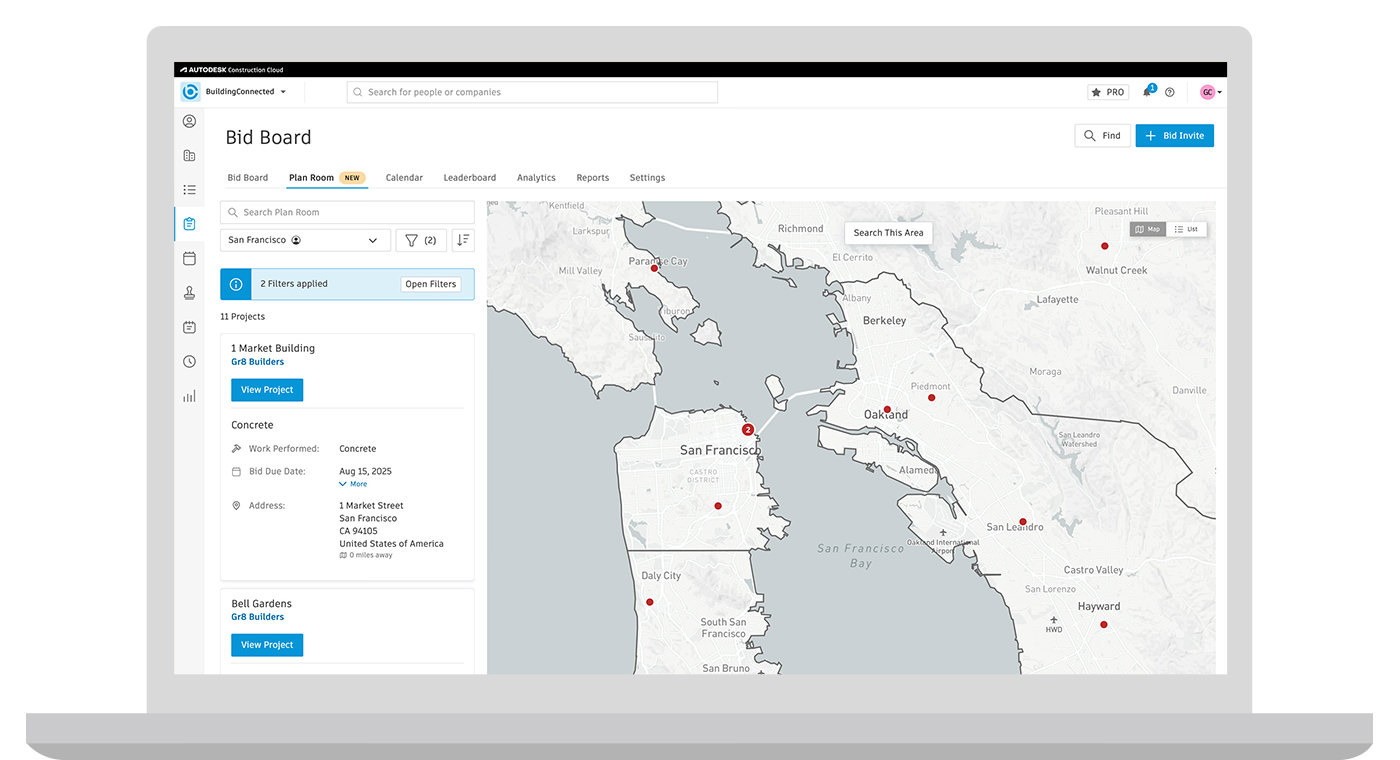The height and width of the screenshot is (760, 1400).
Task: Switch to Map view toggle
Action: pos(1148,229)
